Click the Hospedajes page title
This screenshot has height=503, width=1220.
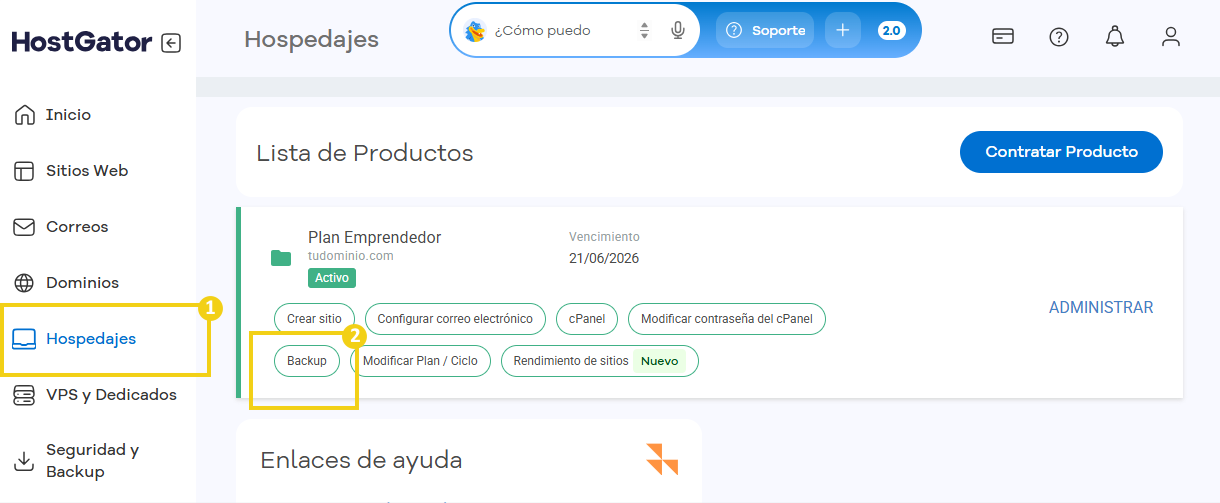tap(312, 40)
